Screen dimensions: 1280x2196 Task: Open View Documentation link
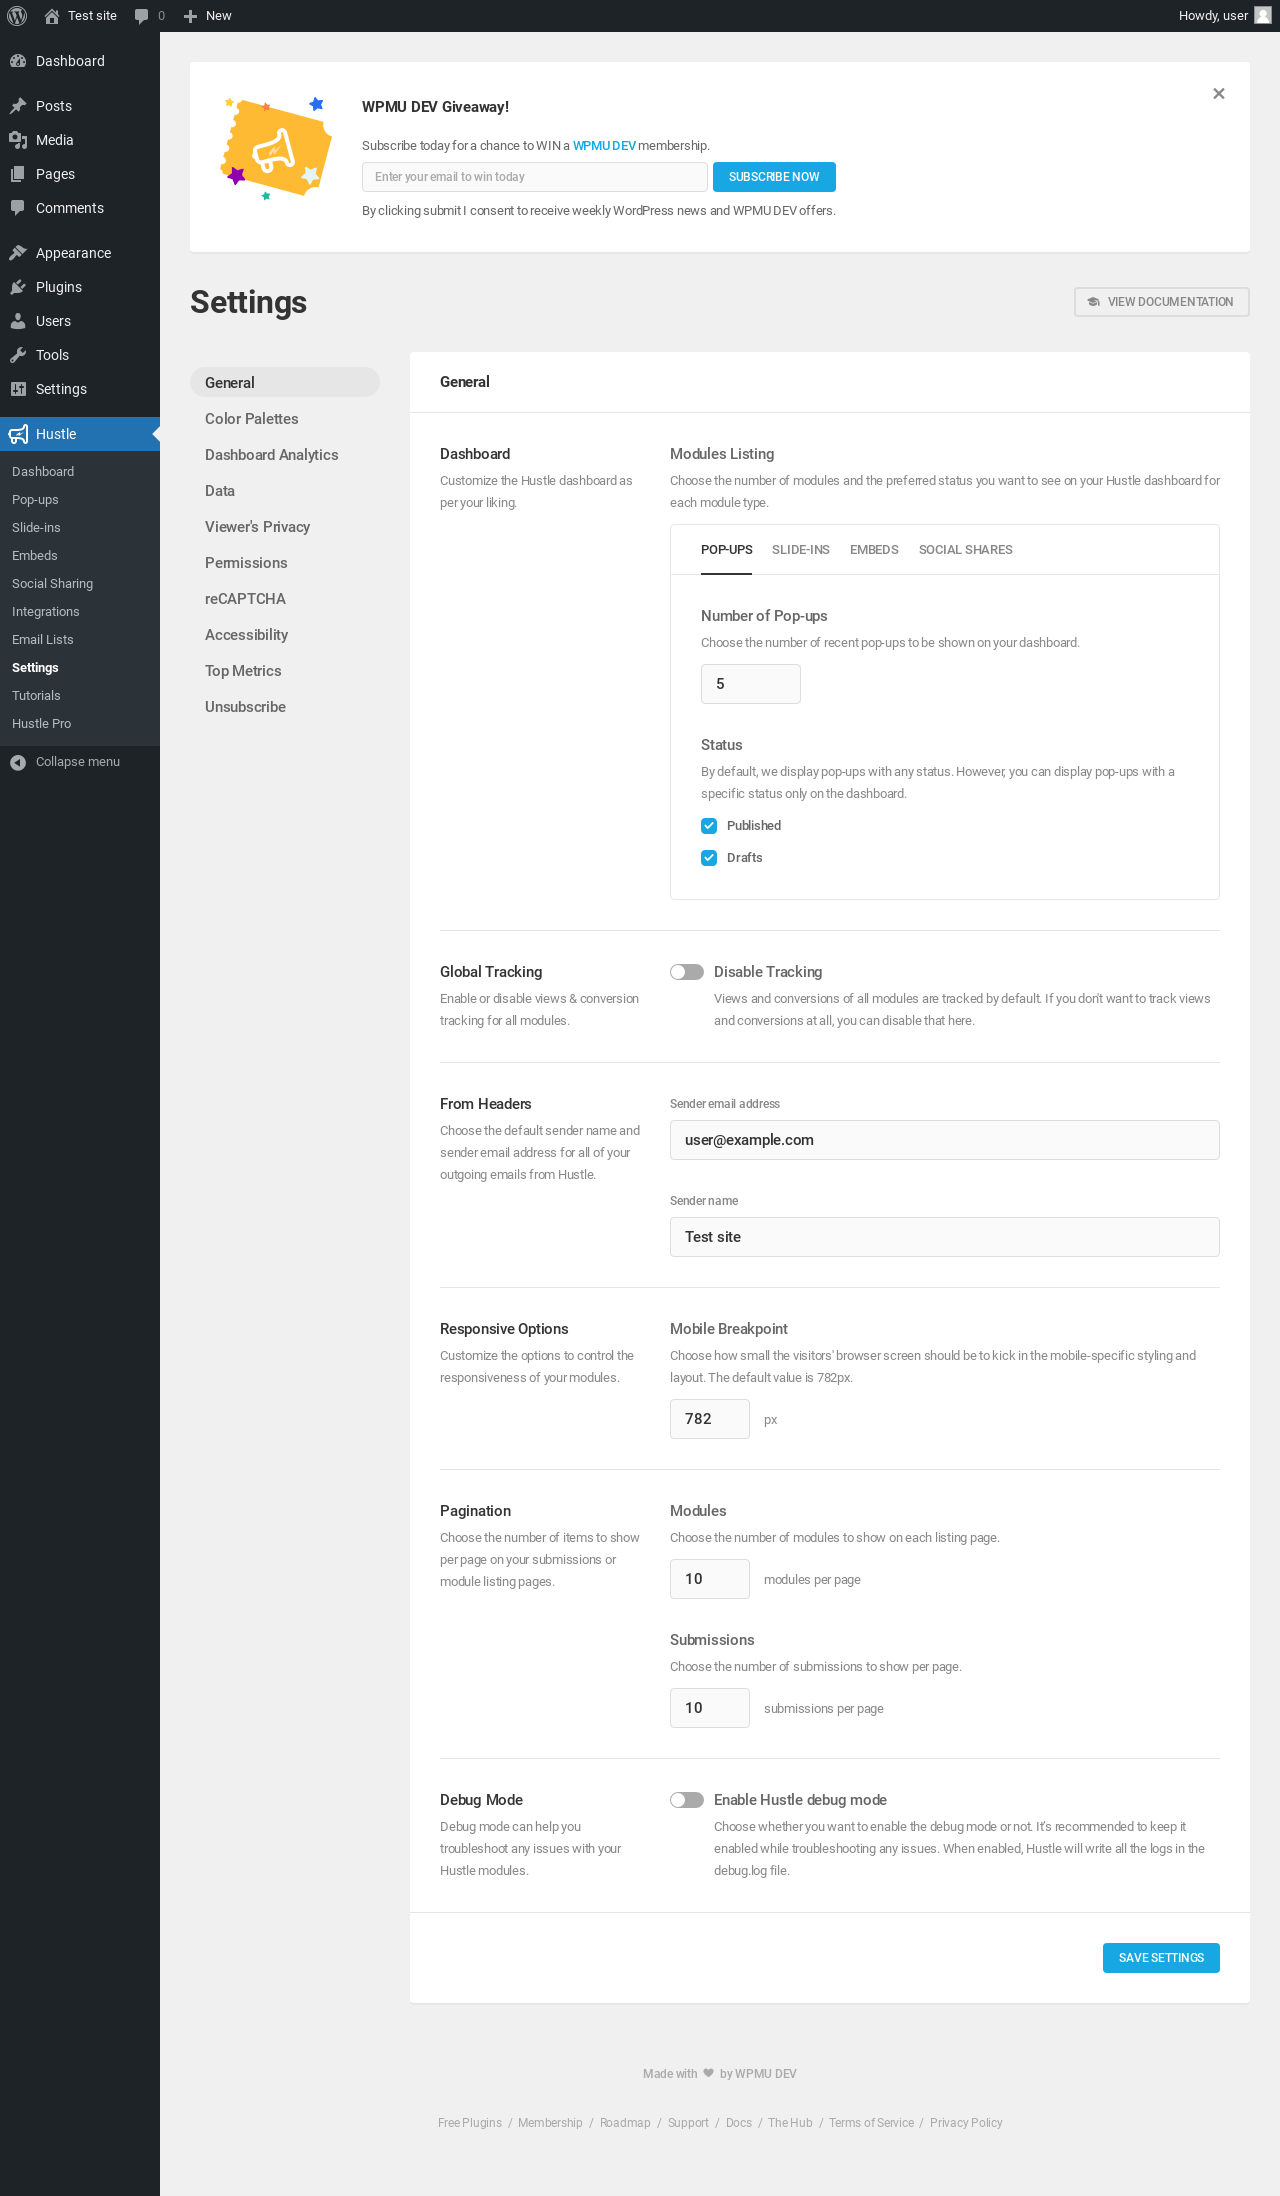tap(1161, 302)
